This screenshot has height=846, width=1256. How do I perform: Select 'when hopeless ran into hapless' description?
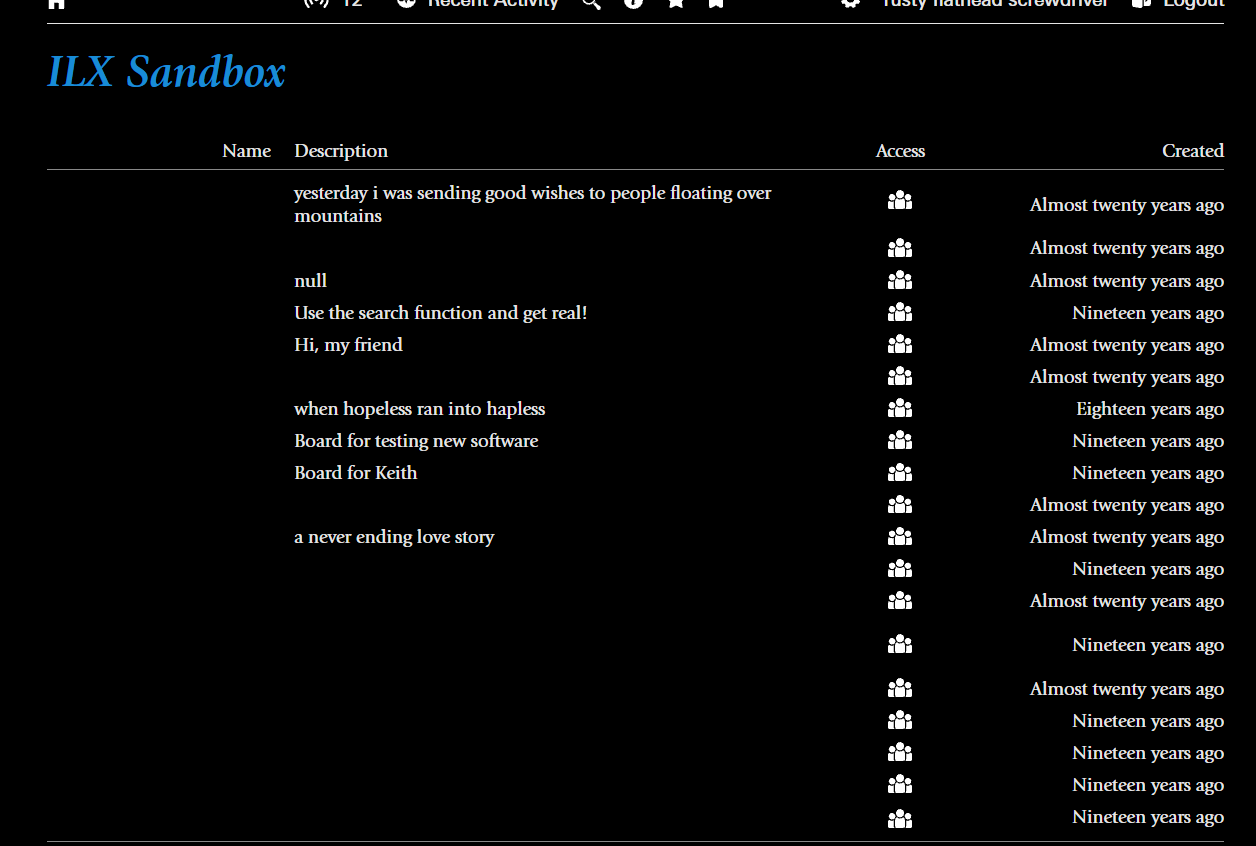[420, 409]
